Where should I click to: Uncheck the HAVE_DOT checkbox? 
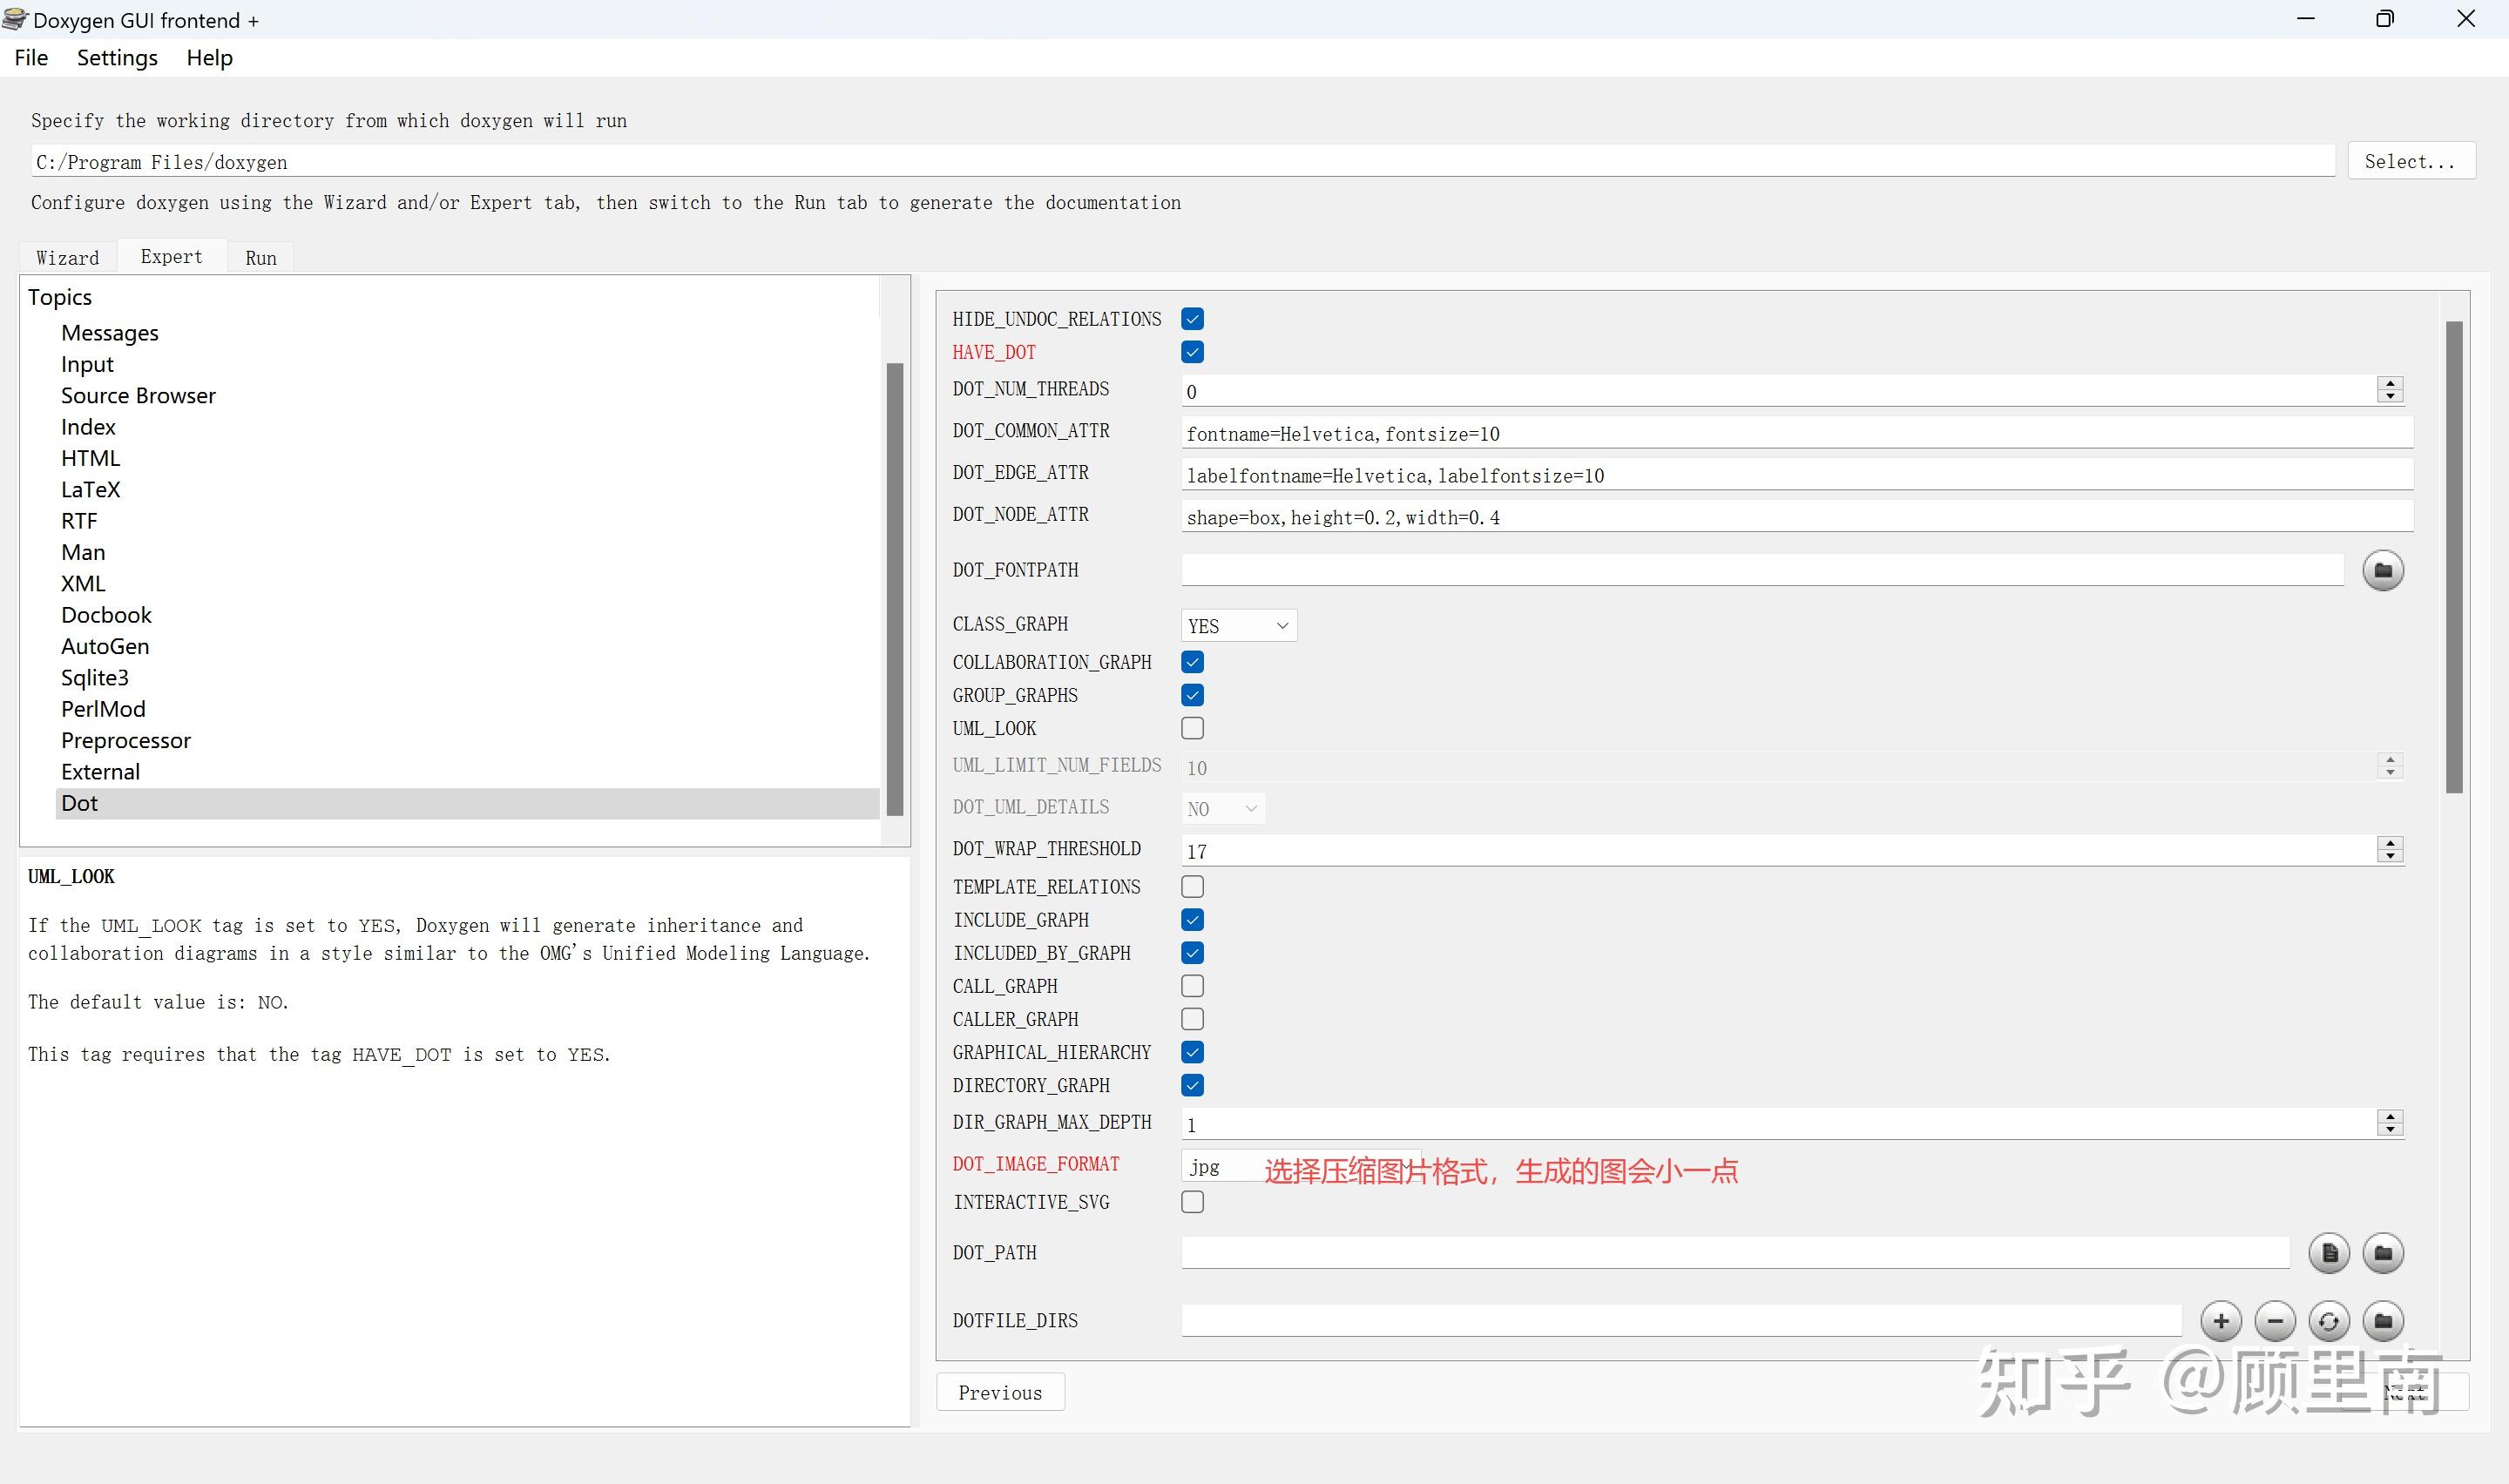[x=1192, y=352]
